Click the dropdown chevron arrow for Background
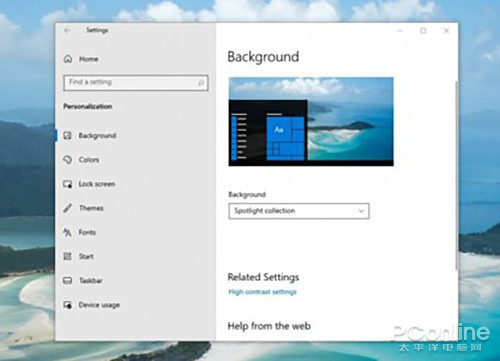The height and width of the screenshot is (361, 500). [361, 211]
